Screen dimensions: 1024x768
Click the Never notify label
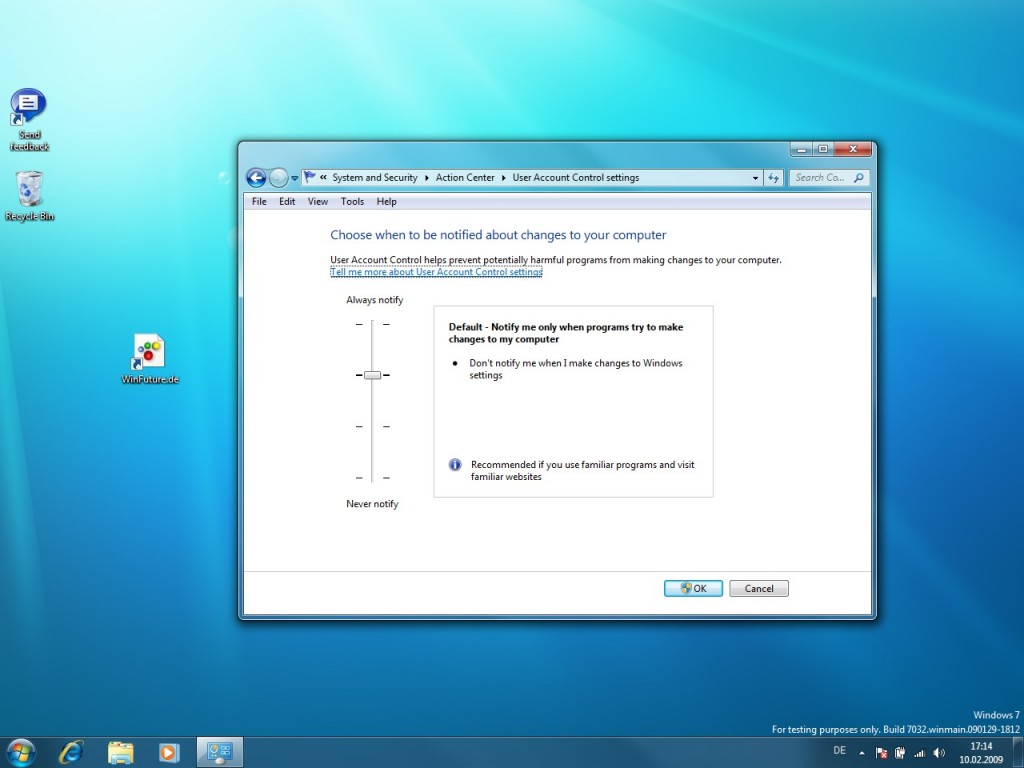tap(372, 504)
